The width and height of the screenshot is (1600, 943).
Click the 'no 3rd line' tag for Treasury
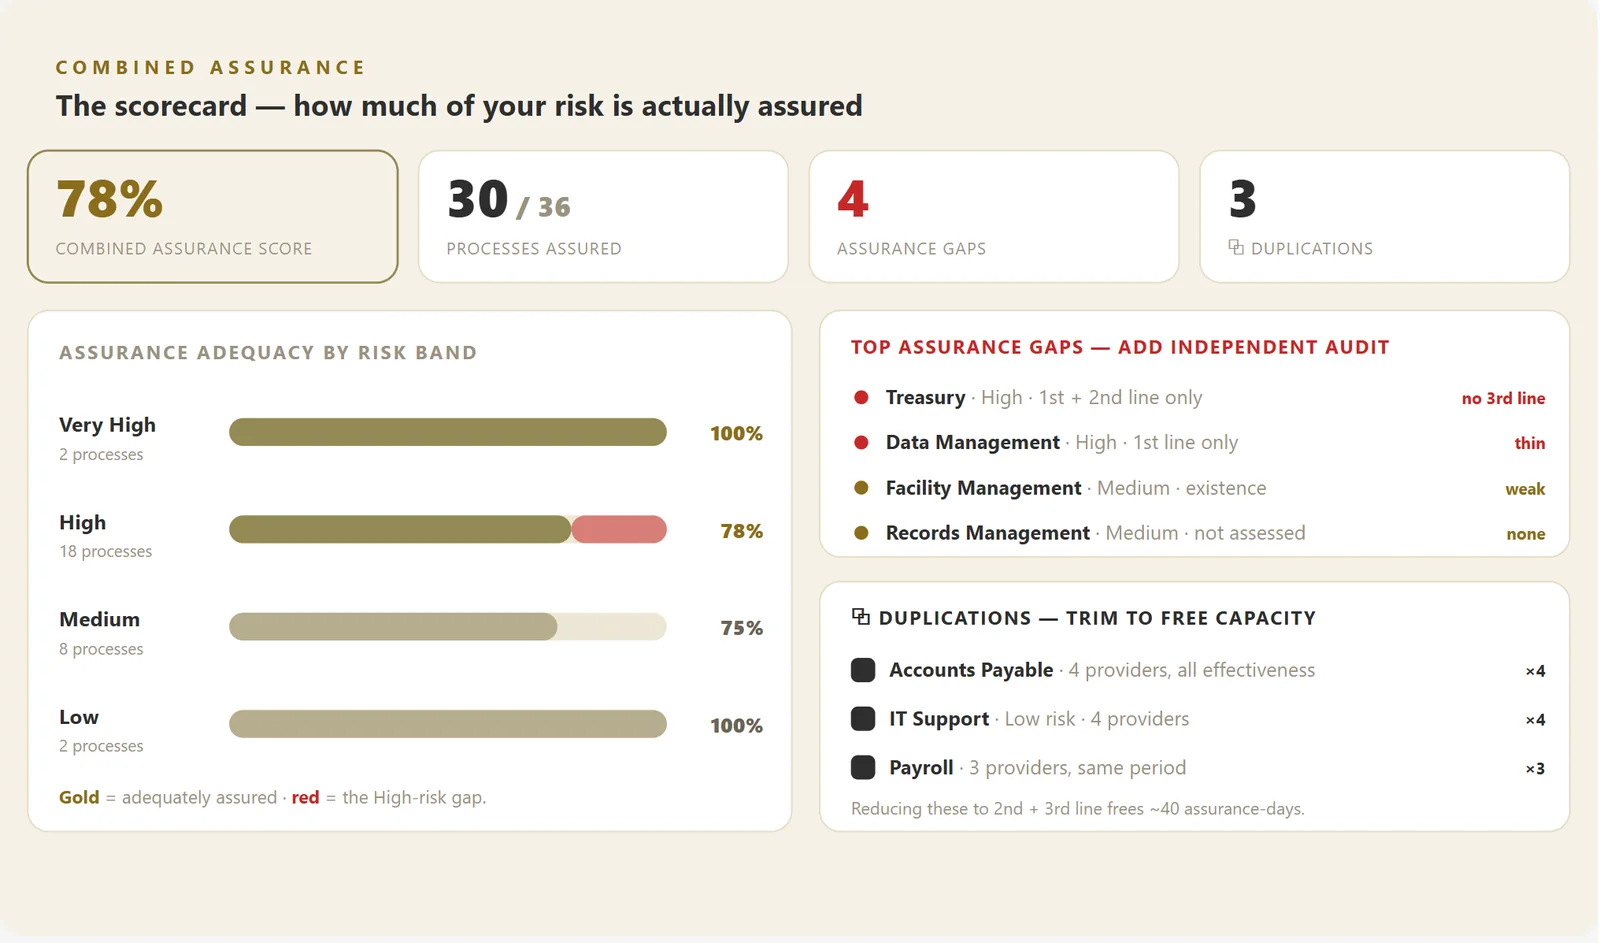tap(1503, 398)
